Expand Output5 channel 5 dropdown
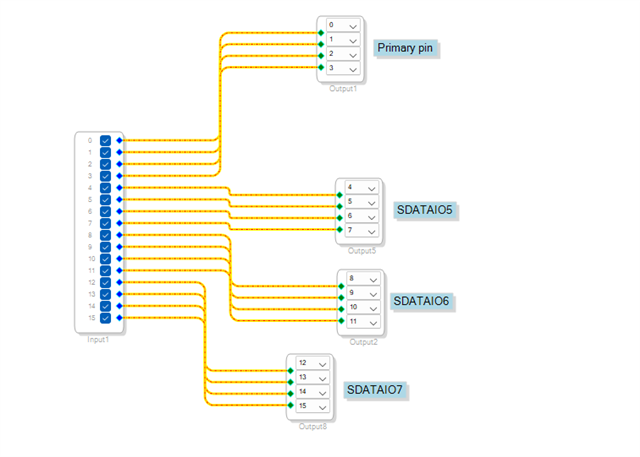Viewport: 640px width, 457px height. 362,202
